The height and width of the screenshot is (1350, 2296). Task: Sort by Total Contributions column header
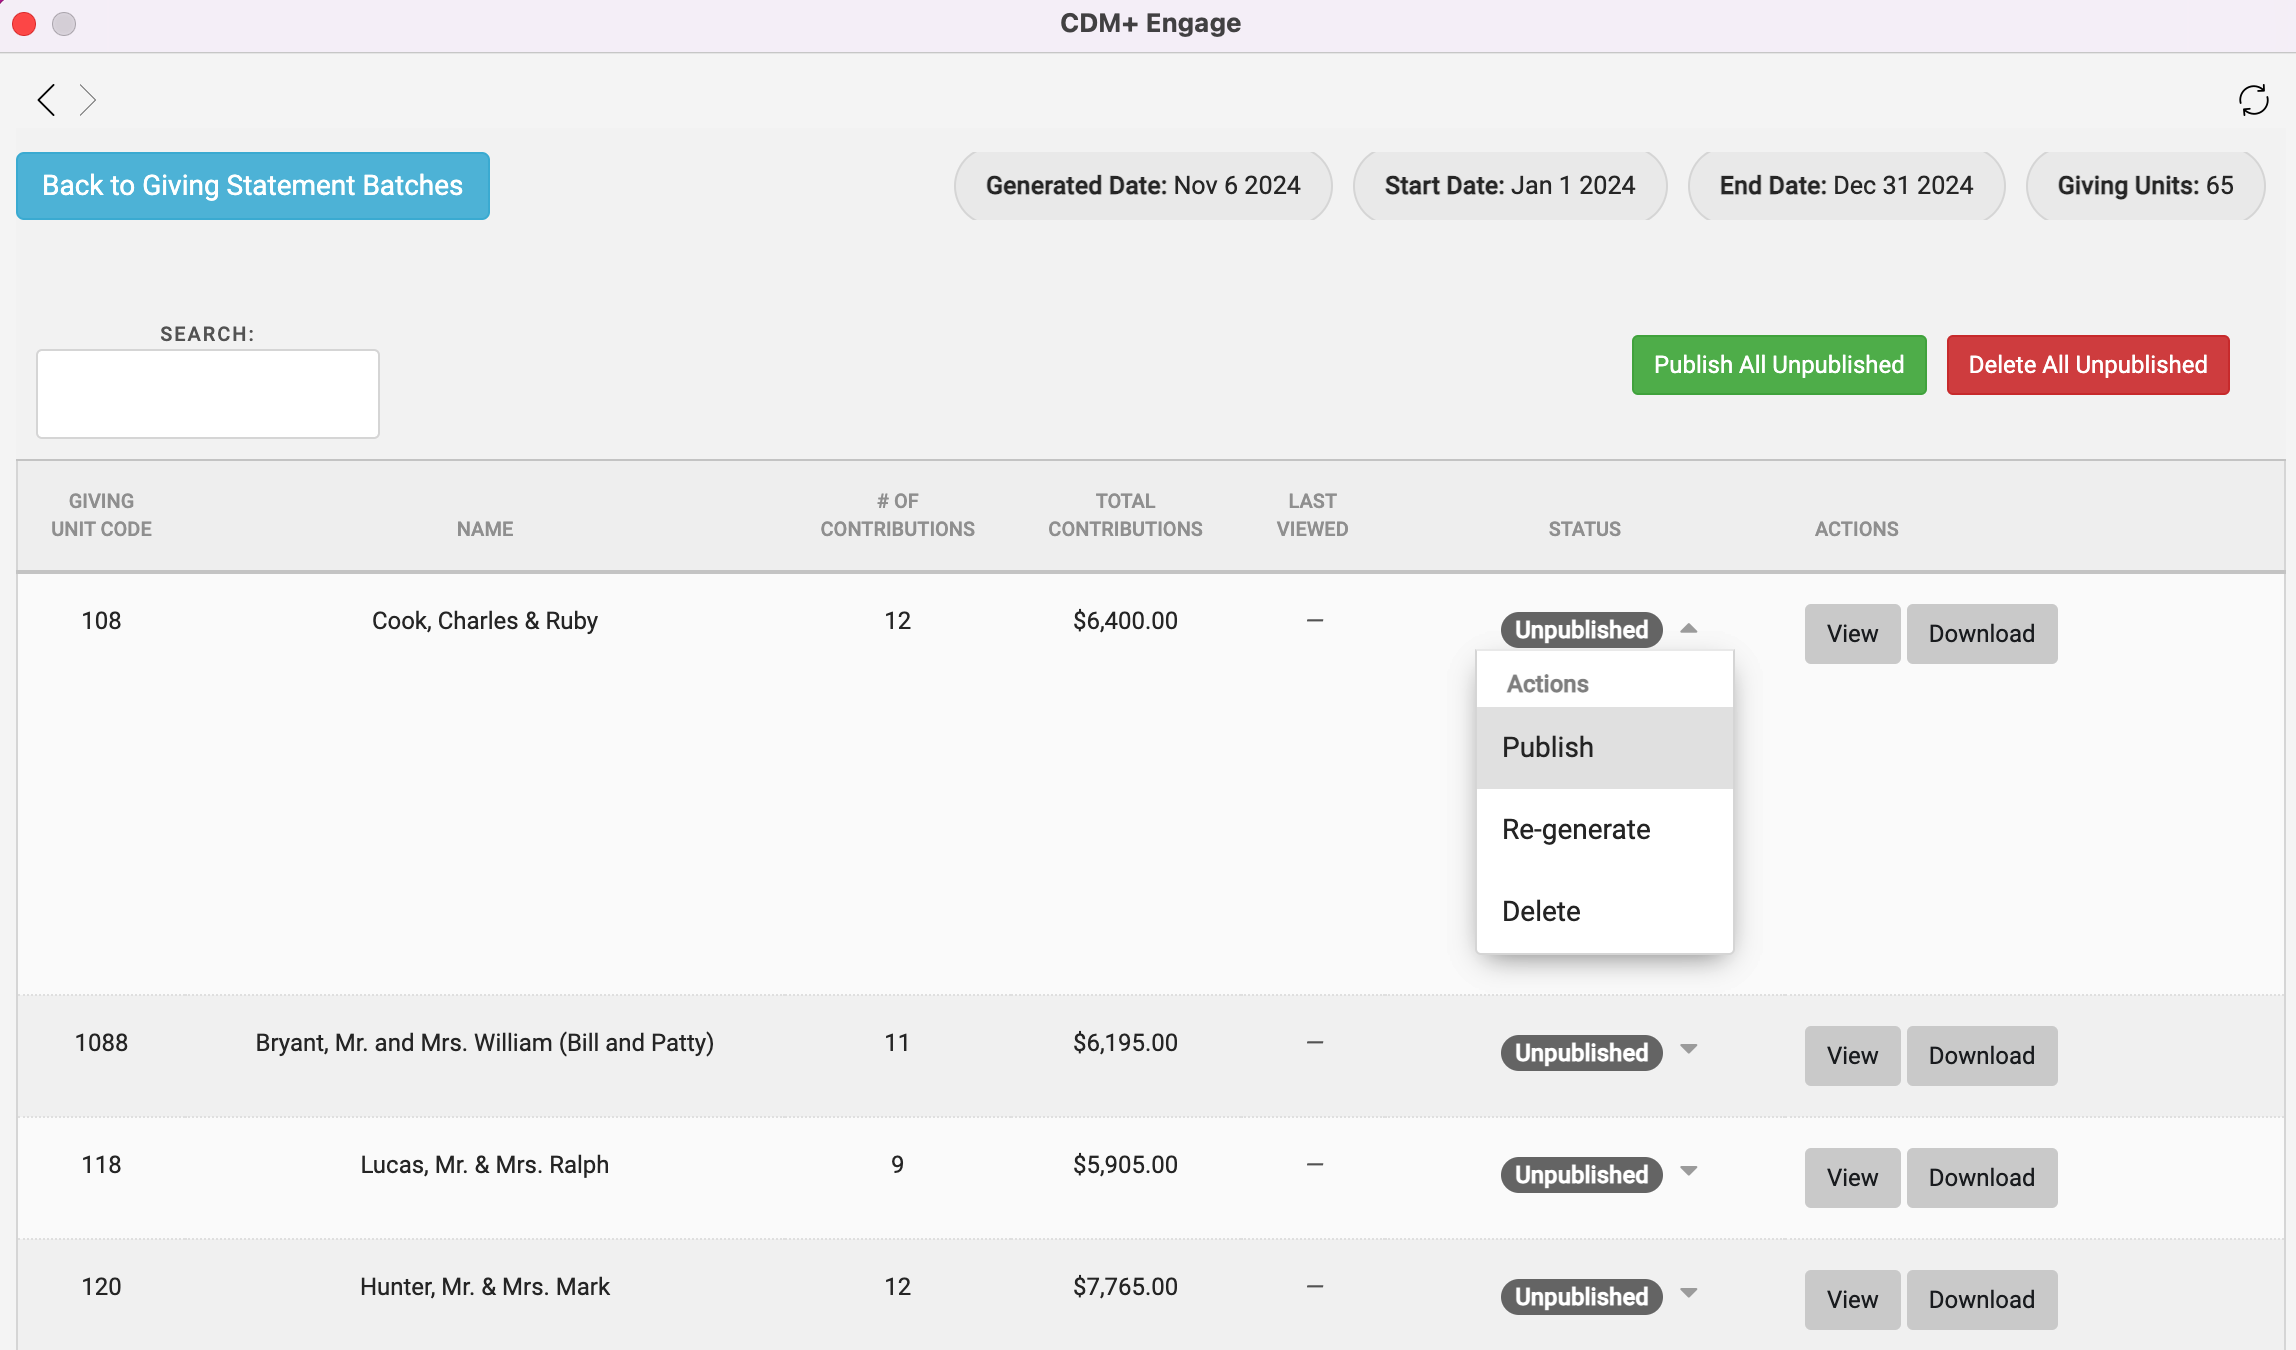coord(1125,515)
